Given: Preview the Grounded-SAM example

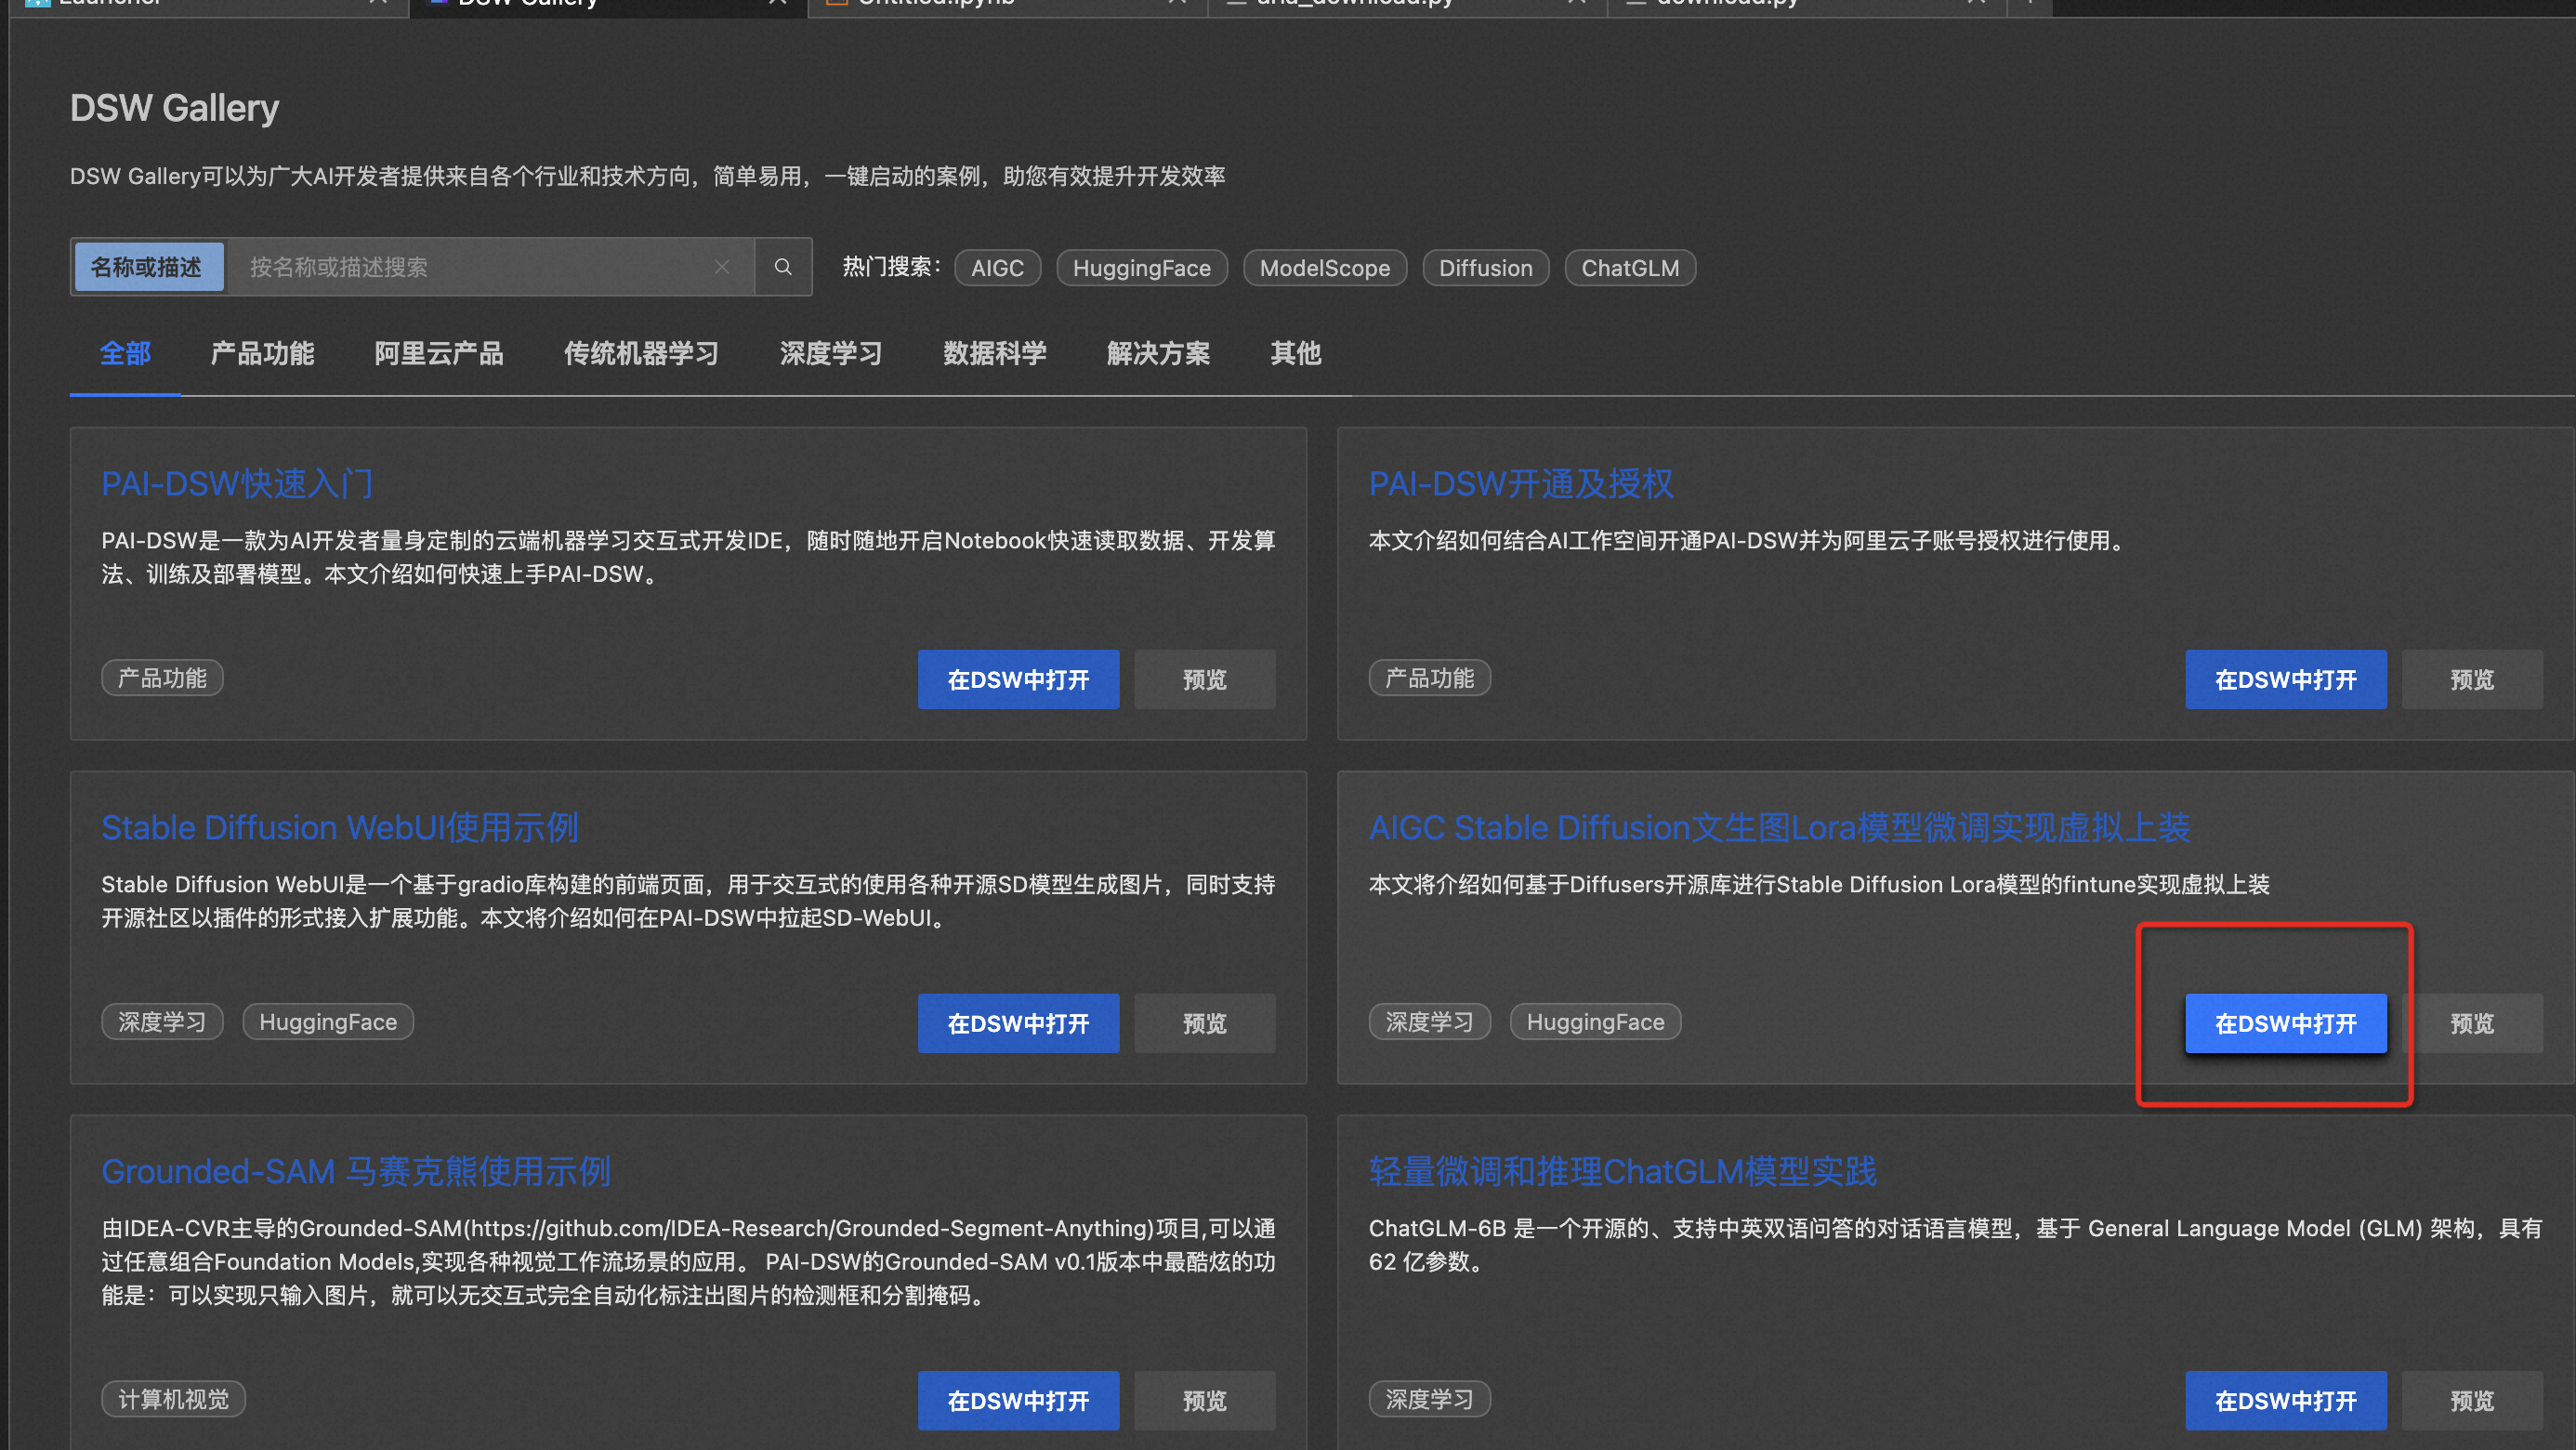Looking at the screenshot, I should click(1204, 1401).
